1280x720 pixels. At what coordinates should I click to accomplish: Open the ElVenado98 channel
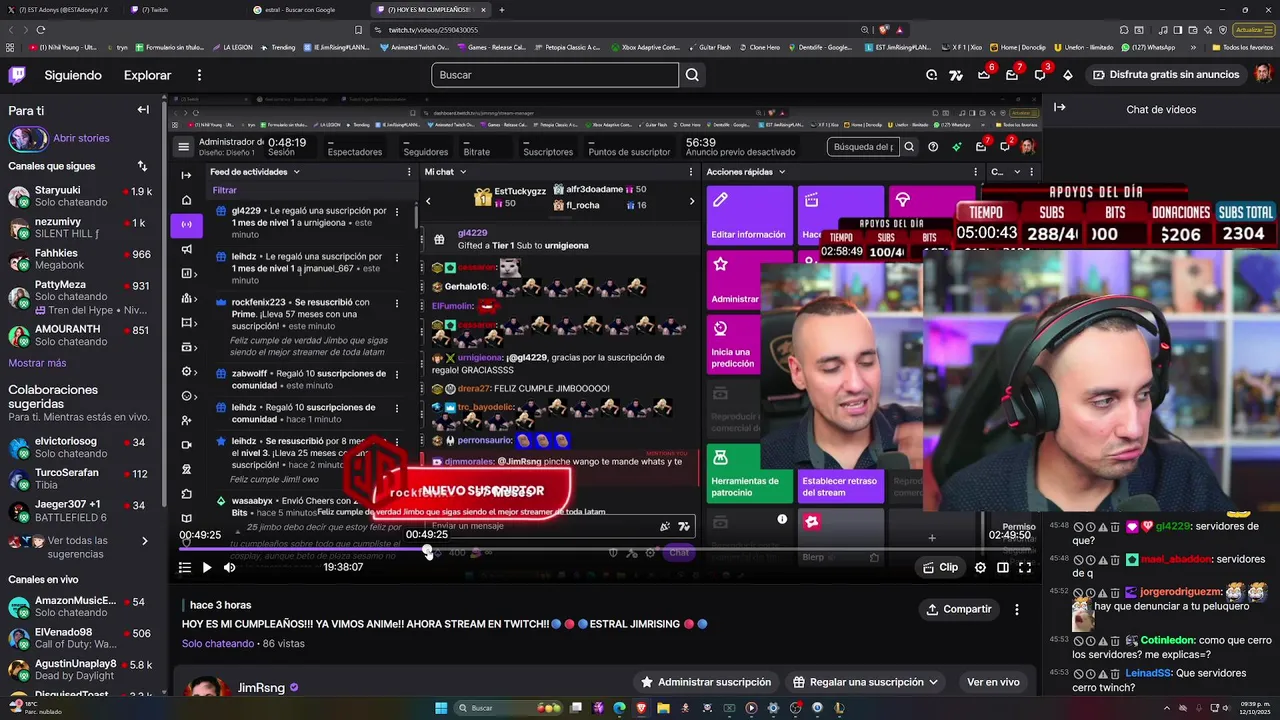(80, 638)
